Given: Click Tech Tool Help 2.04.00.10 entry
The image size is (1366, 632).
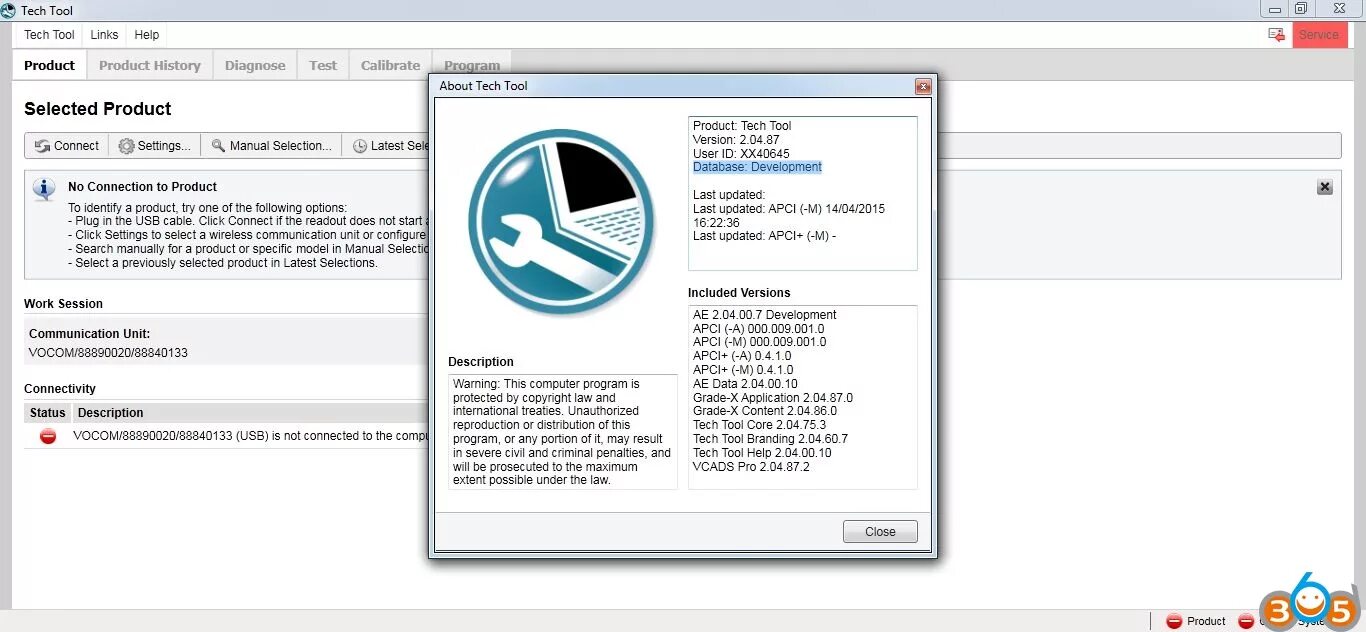Looking at the screenshot, I should (762, 453).
